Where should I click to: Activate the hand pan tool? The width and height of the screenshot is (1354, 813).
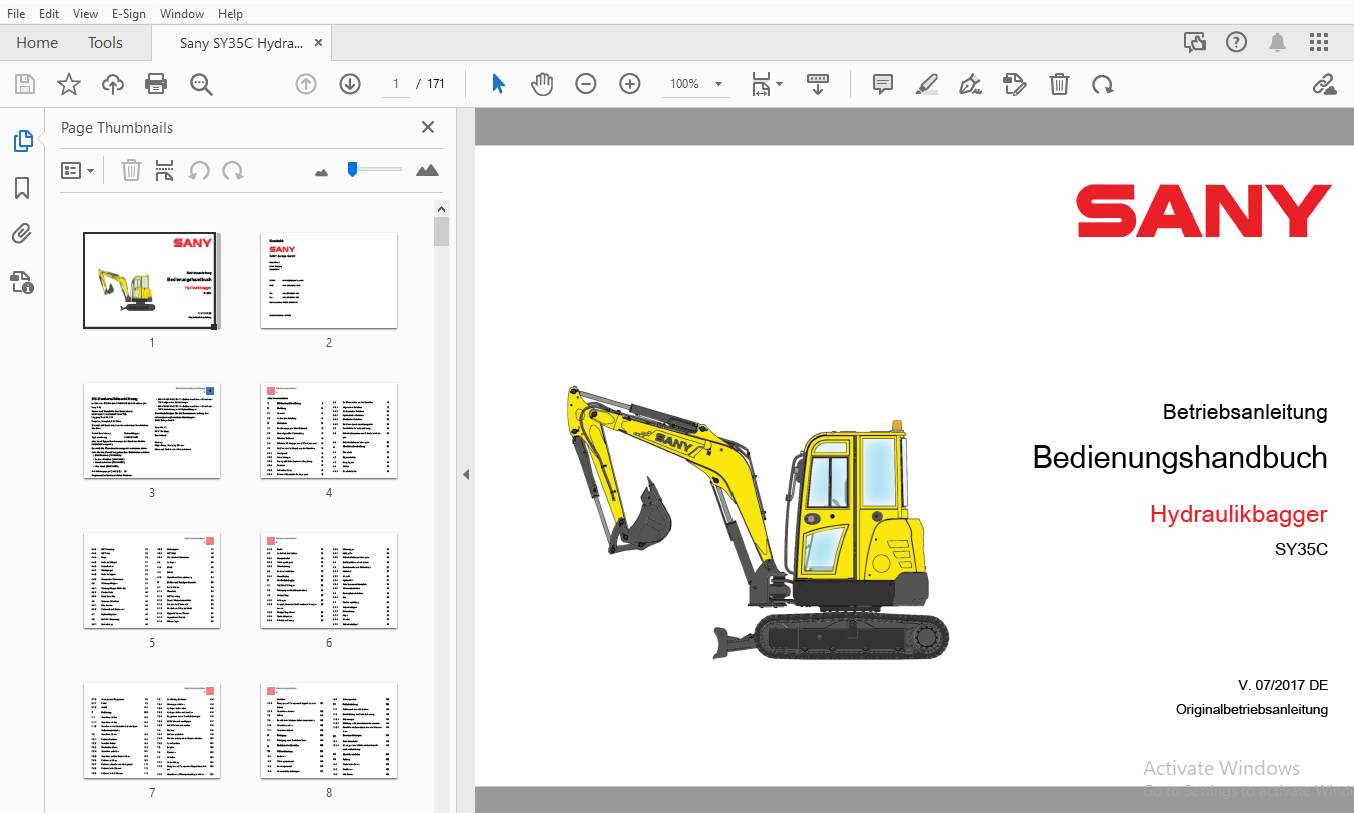[542, 84]
